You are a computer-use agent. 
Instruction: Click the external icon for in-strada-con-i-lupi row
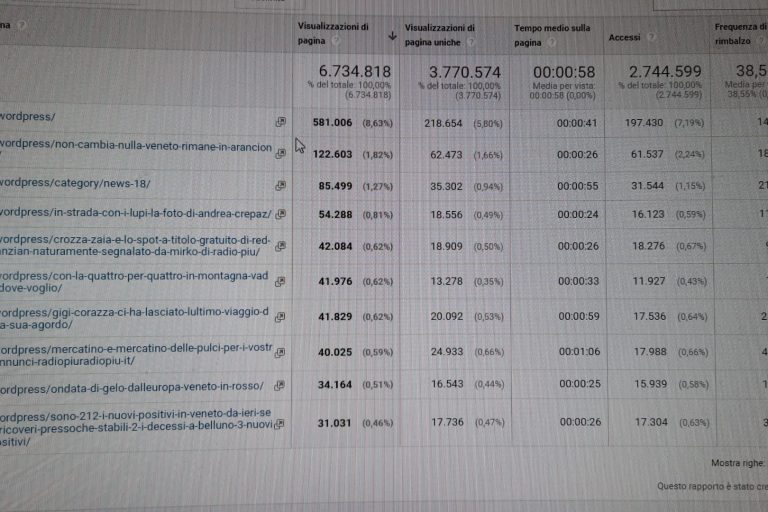click(280, 214)
